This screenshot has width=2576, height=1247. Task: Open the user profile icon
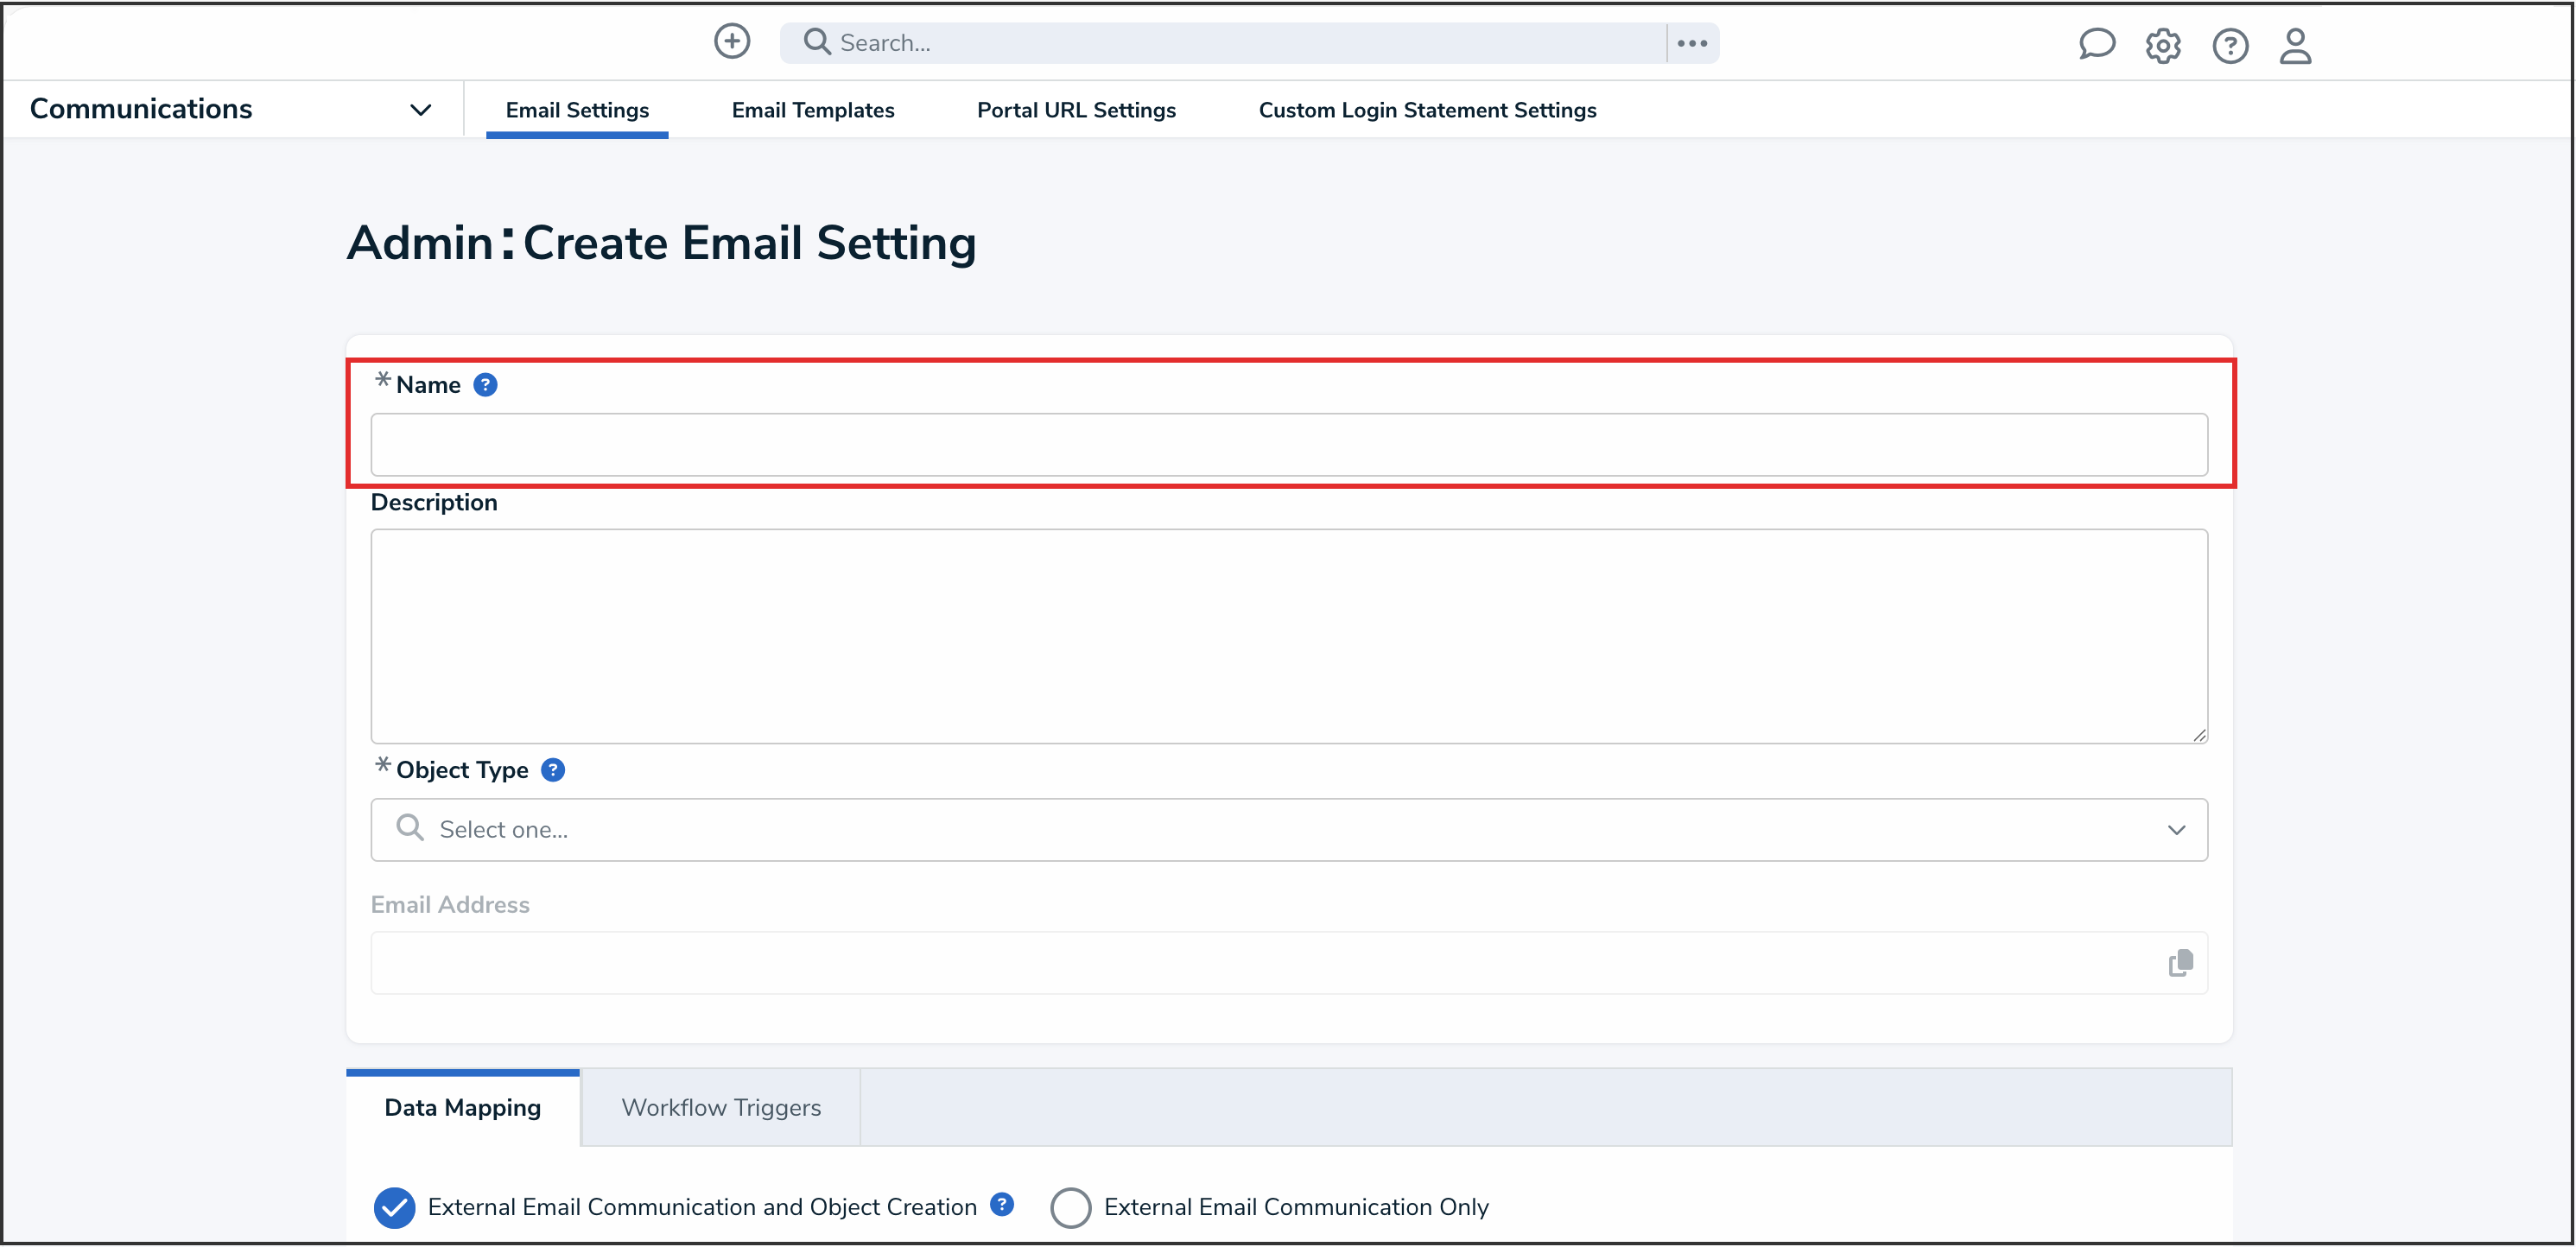click(x=2295, y=45)
